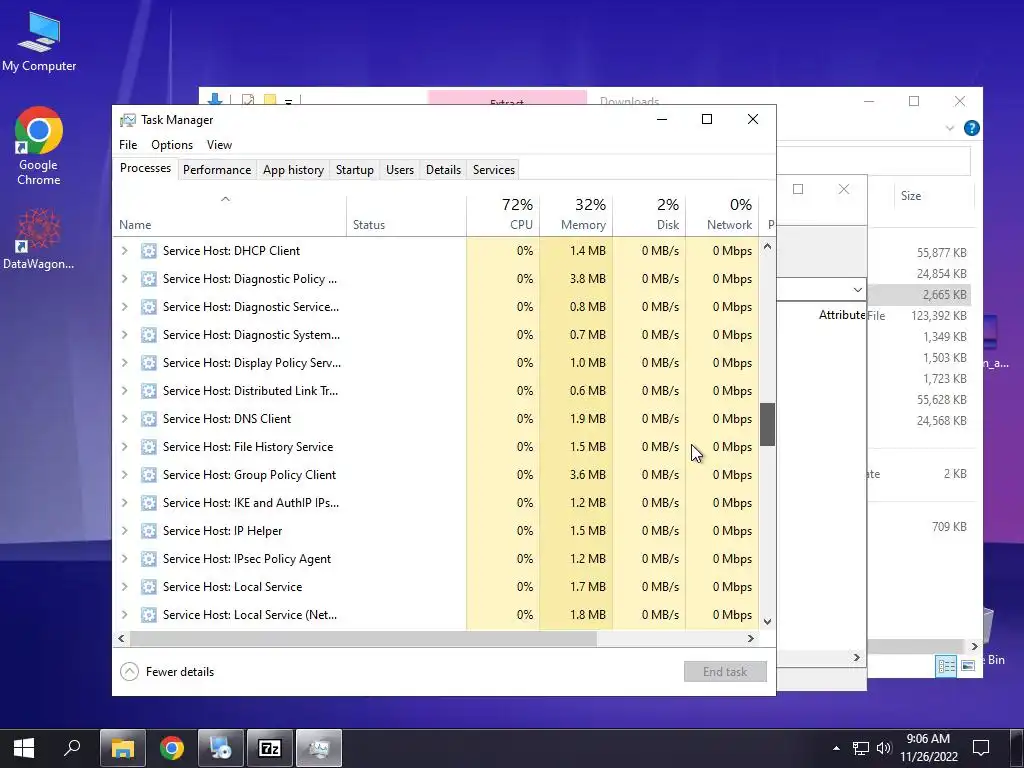1024x768 pixels.
Task: Open the View menu
Action: (219, 145)
